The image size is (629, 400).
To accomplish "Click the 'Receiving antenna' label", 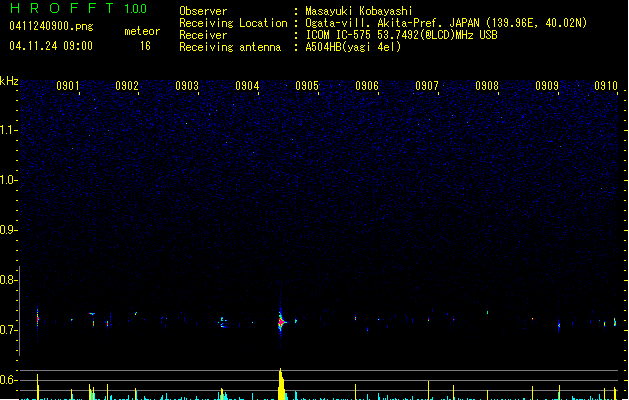I will click(230, 47).
